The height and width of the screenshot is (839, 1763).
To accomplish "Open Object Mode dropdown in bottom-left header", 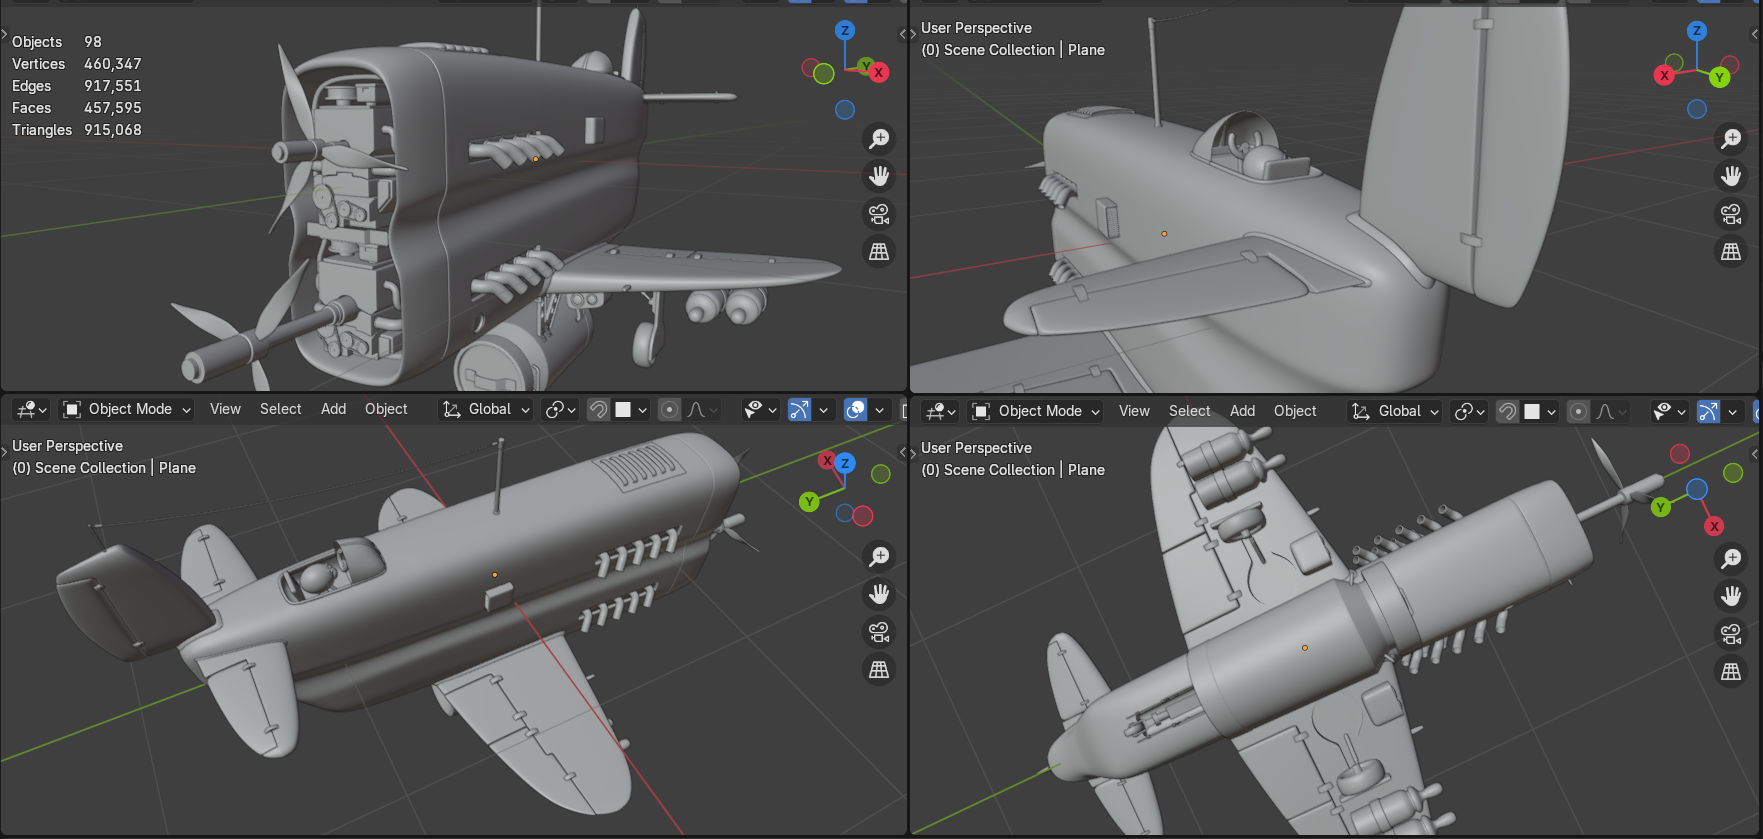I will click(126, 409).
